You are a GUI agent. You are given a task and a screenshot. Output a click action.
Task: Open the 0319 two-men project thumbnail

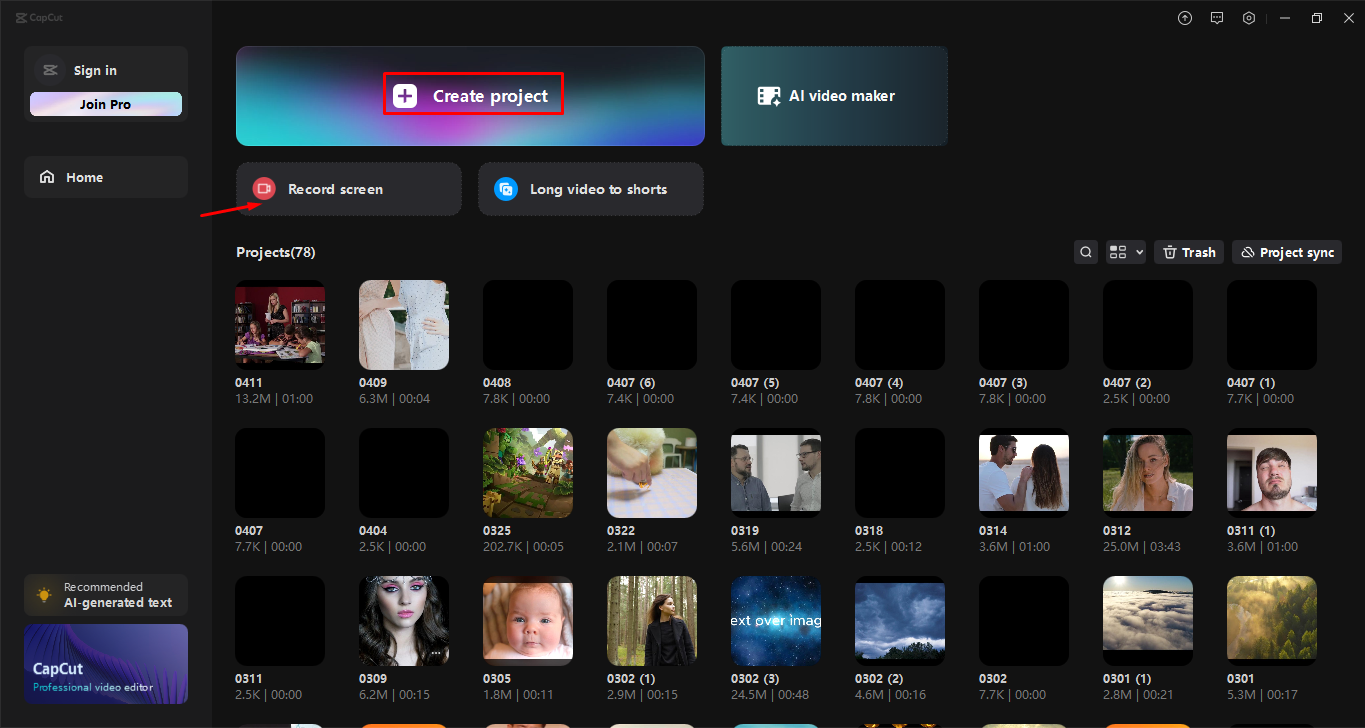tap(776, 473)
